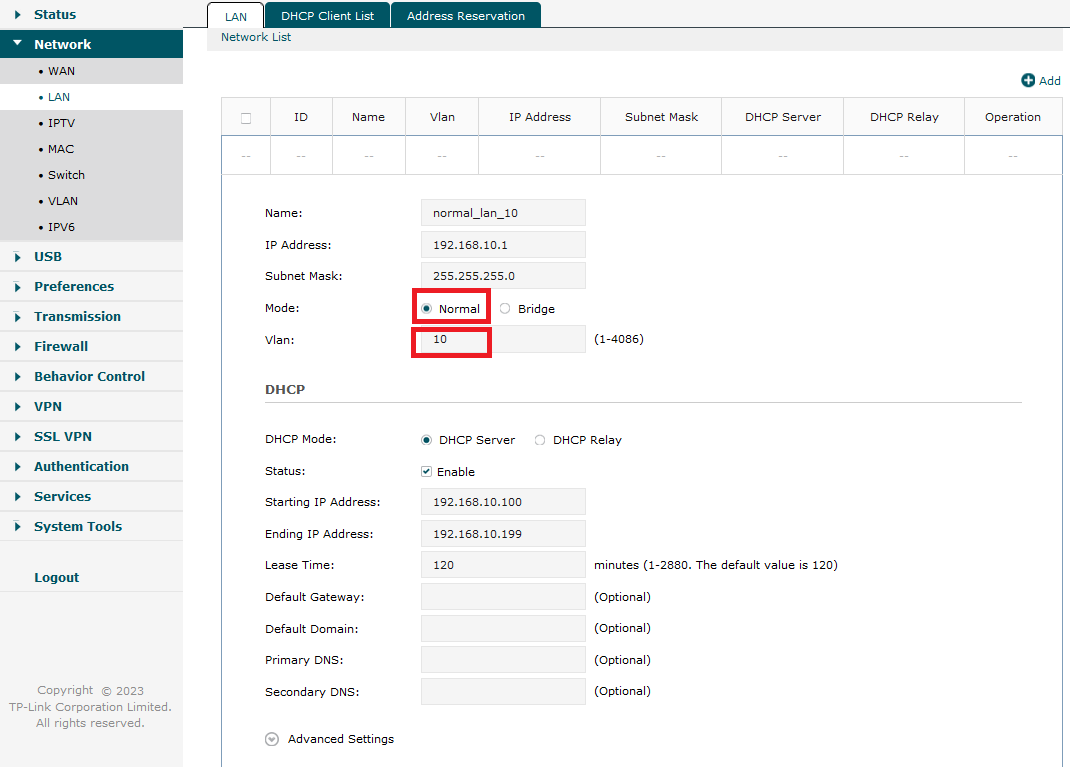Switch to the LAN tab

[x=236, y=16]
